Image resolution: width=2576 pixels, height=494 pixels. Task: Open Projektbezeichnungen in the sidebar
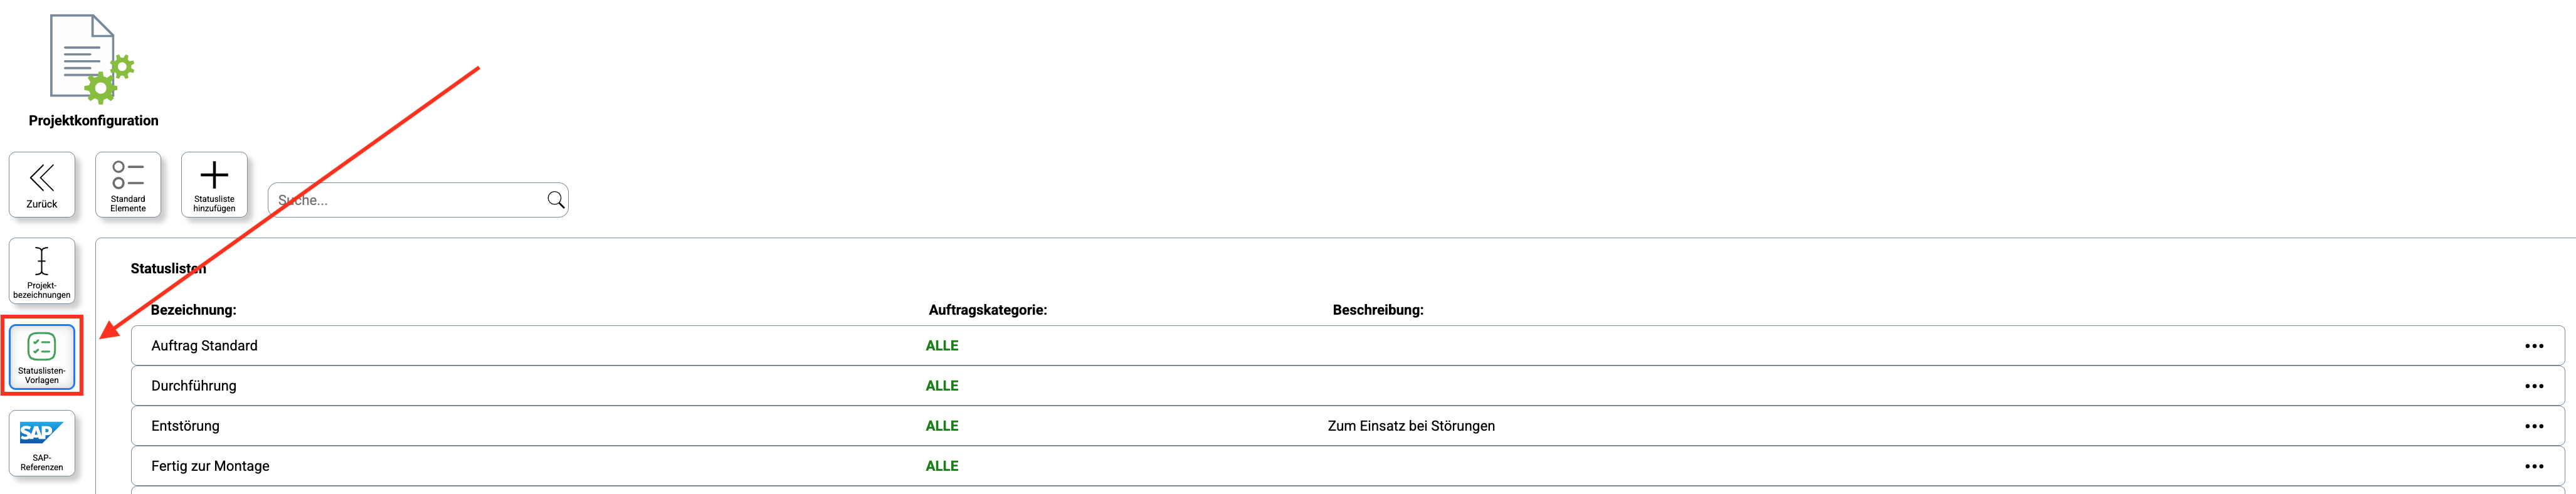[42, 271]
